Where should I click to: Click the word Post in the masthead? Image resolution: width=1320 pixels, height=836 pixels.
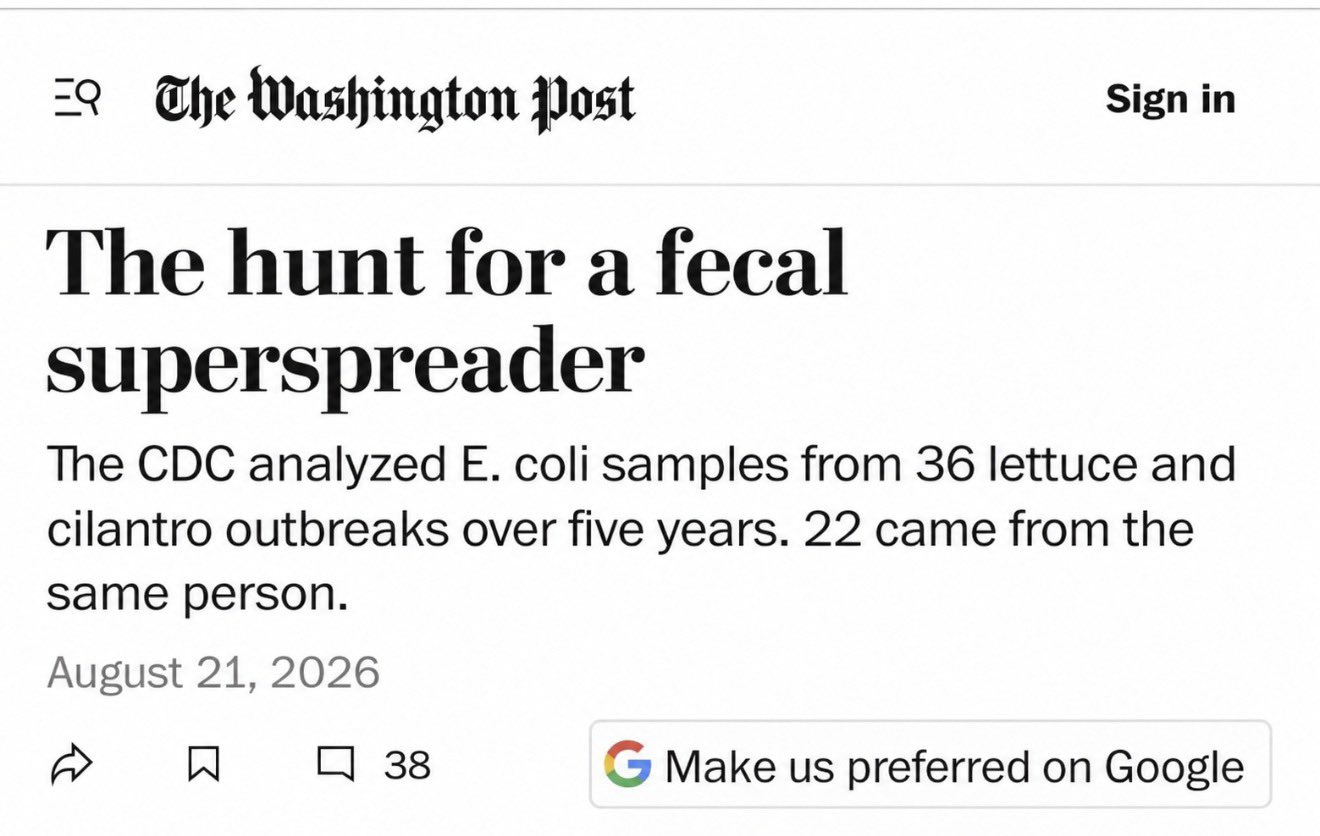[585, 100]
